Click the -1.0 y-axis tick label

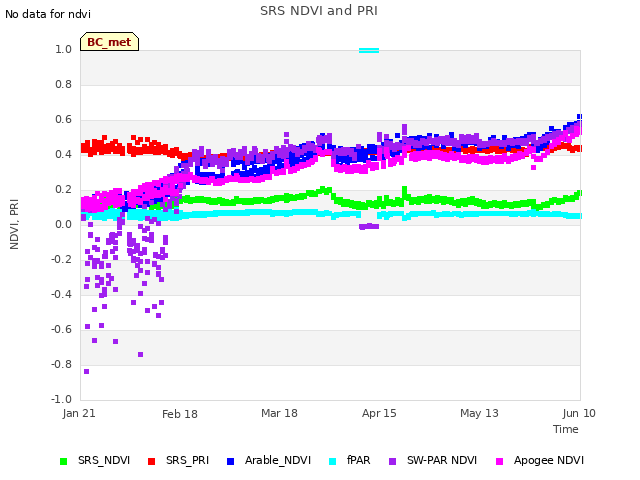click(x=61, y=399)
